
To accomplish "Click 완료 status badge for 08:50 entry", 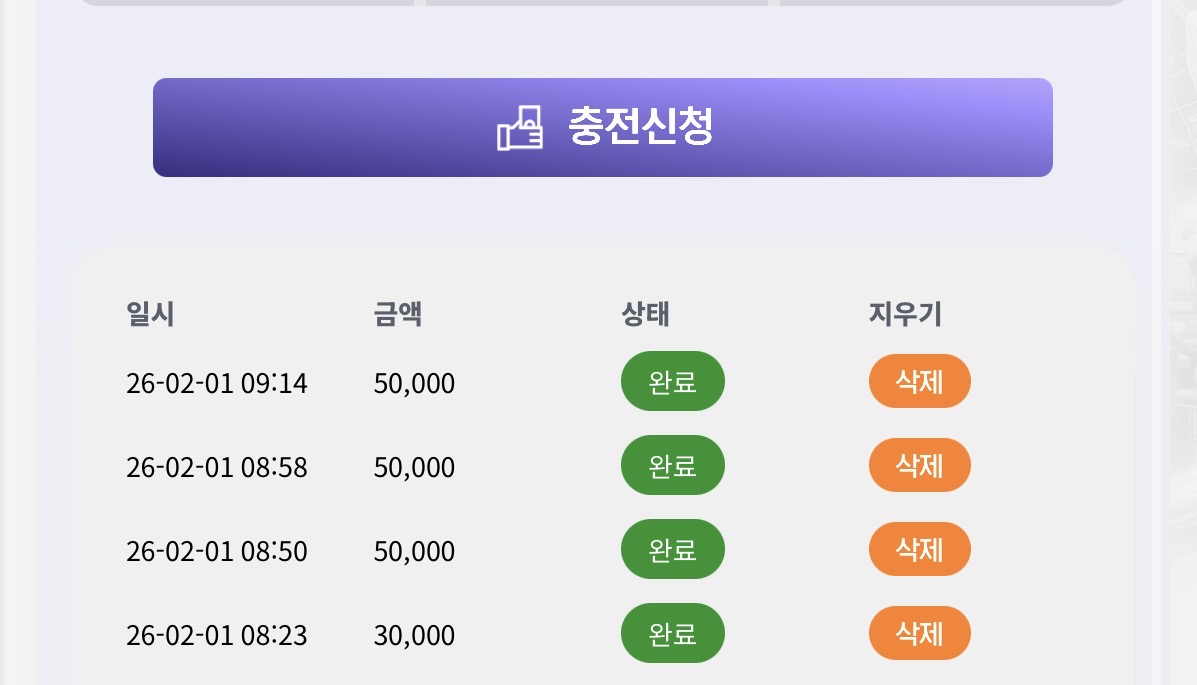I will click(x=672, y=549).
